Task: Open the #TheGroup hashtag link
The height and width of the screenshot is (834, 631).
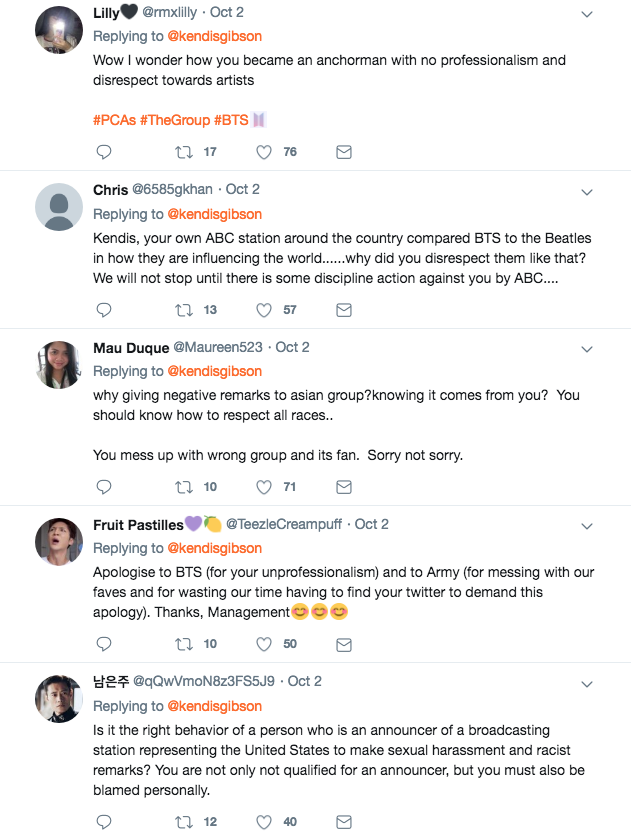Action: (174, 120)
